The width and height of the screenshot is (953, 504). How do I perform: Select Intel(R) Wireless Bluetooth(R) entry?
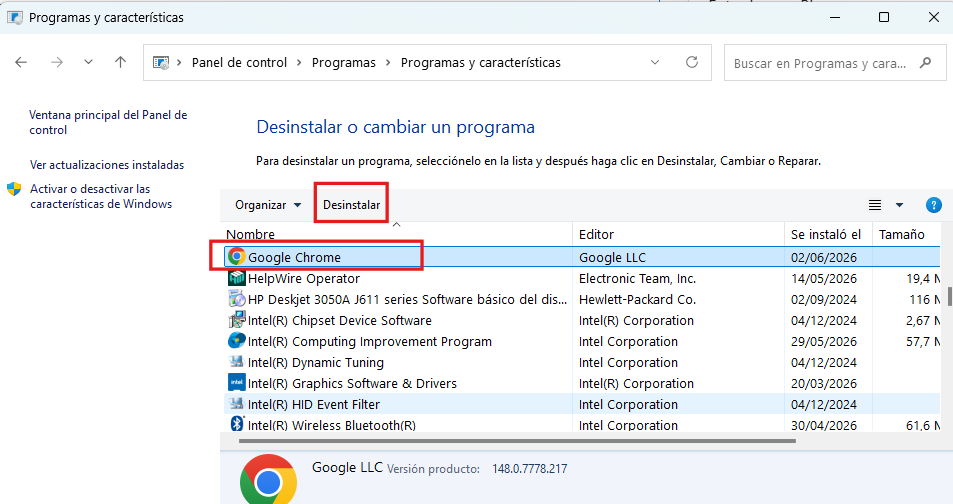click(x=332, y=425)
